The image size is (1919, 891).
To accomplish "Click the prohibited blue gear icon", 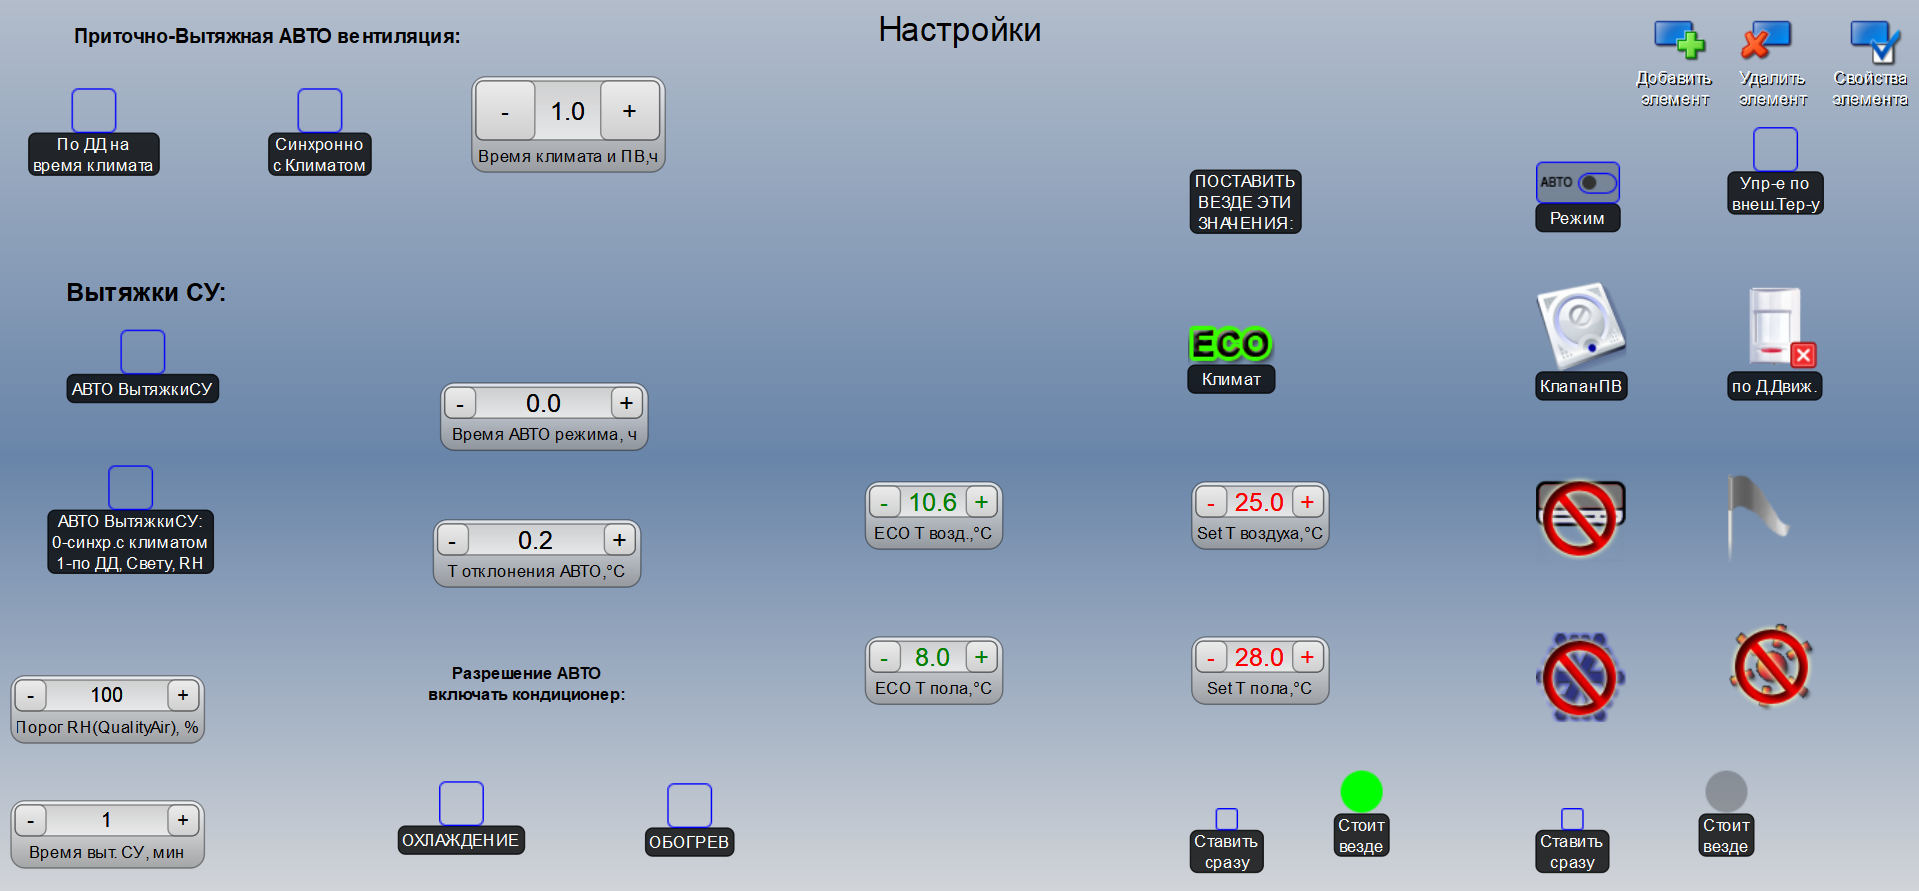I will 1579,677.
